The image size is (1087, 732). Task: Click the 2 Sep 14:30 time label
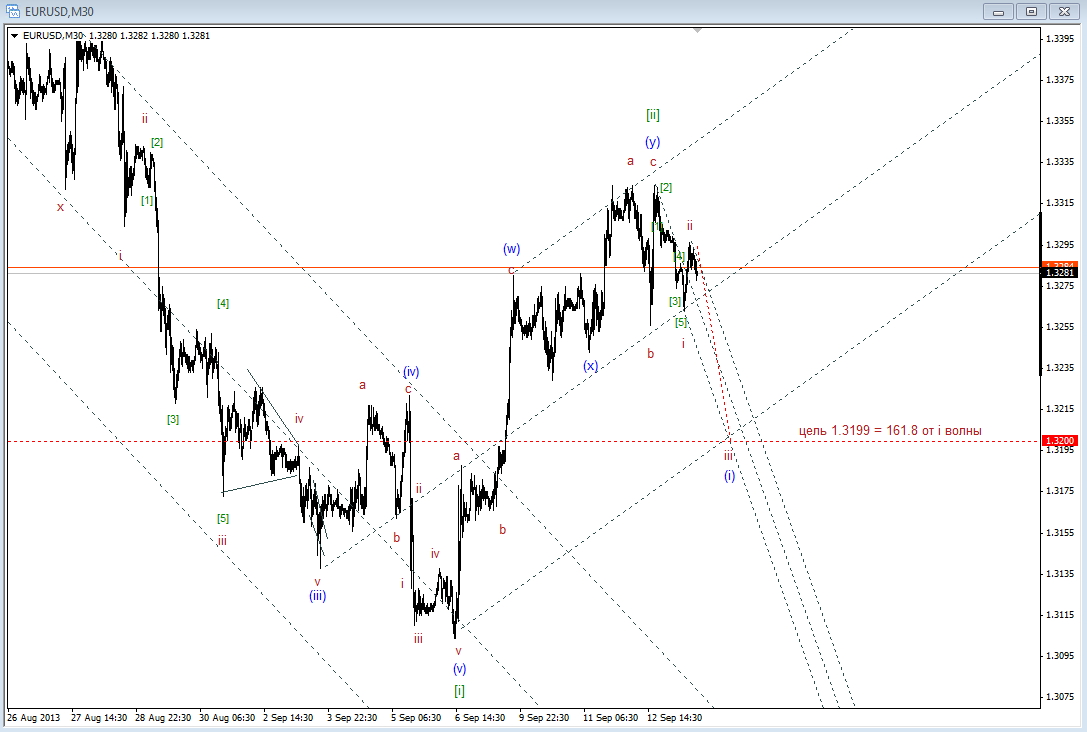[x=288, y=717]
